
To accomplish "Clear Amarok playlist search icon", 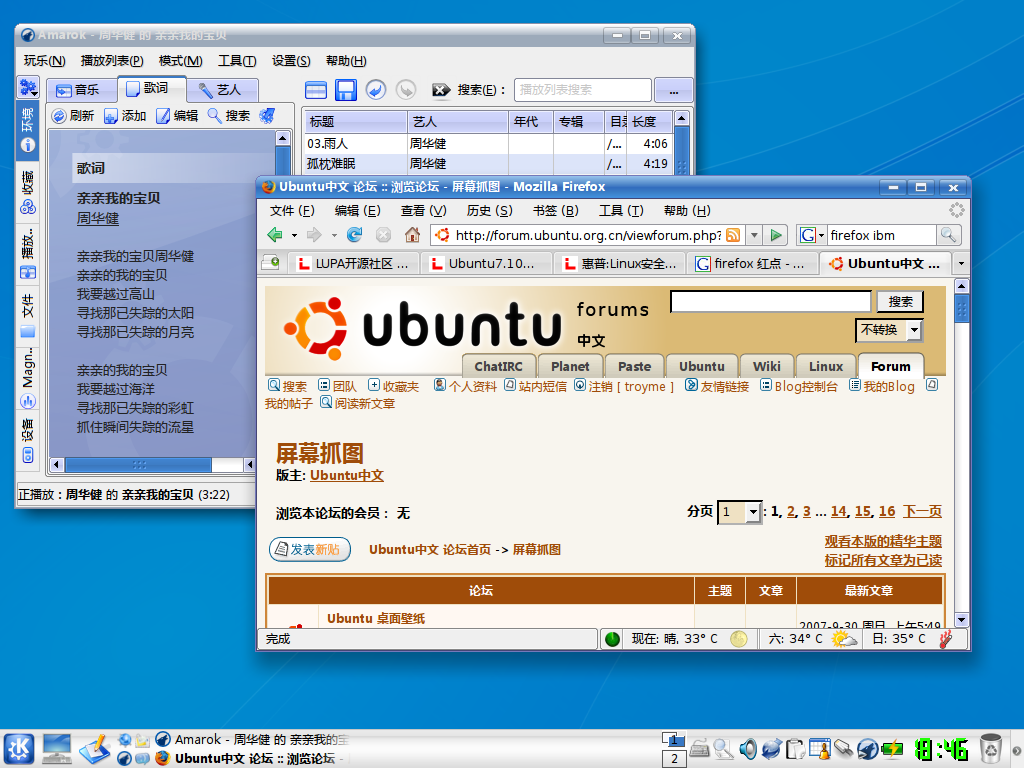I will click(x=441, y=89).
